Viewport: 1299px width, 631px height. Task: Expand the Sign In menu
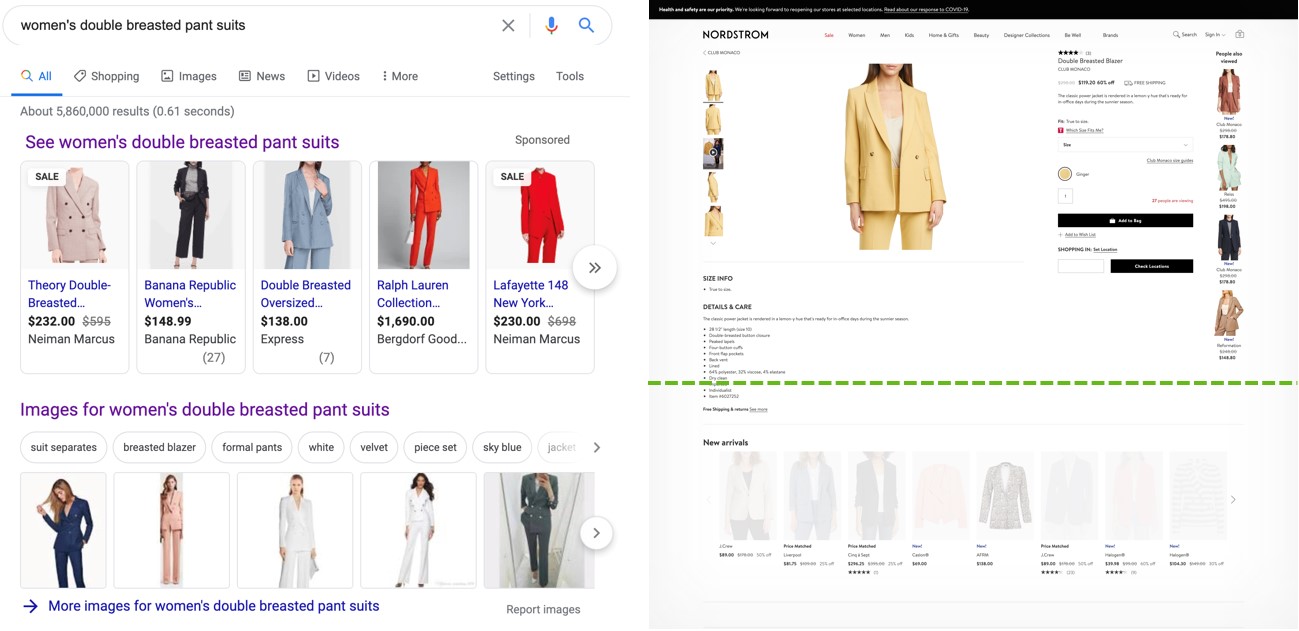(x=1215, y=35)
